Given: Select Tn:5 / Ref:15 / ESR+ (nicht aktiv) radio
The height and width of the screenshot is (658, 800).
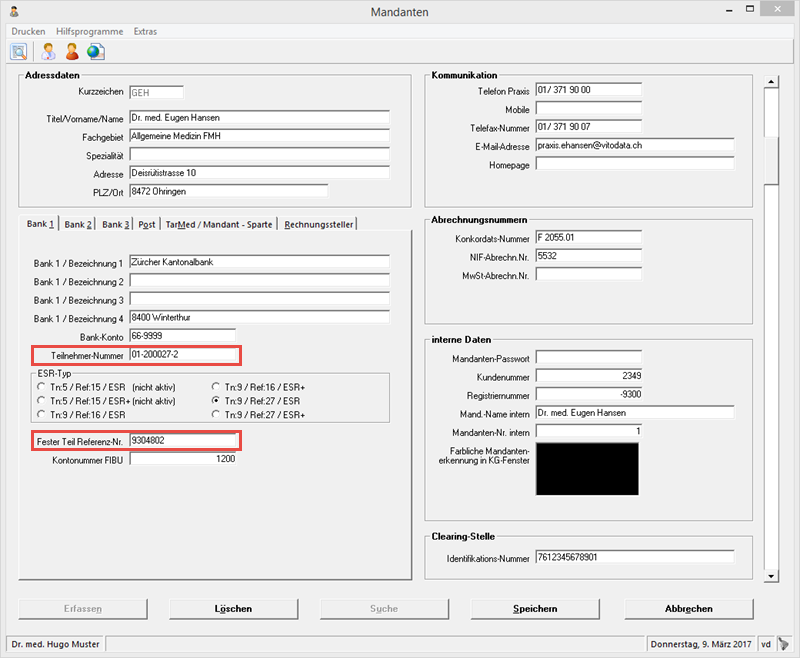Looking at the screenshot, I should pyautogui.click(x=41, y=400).
